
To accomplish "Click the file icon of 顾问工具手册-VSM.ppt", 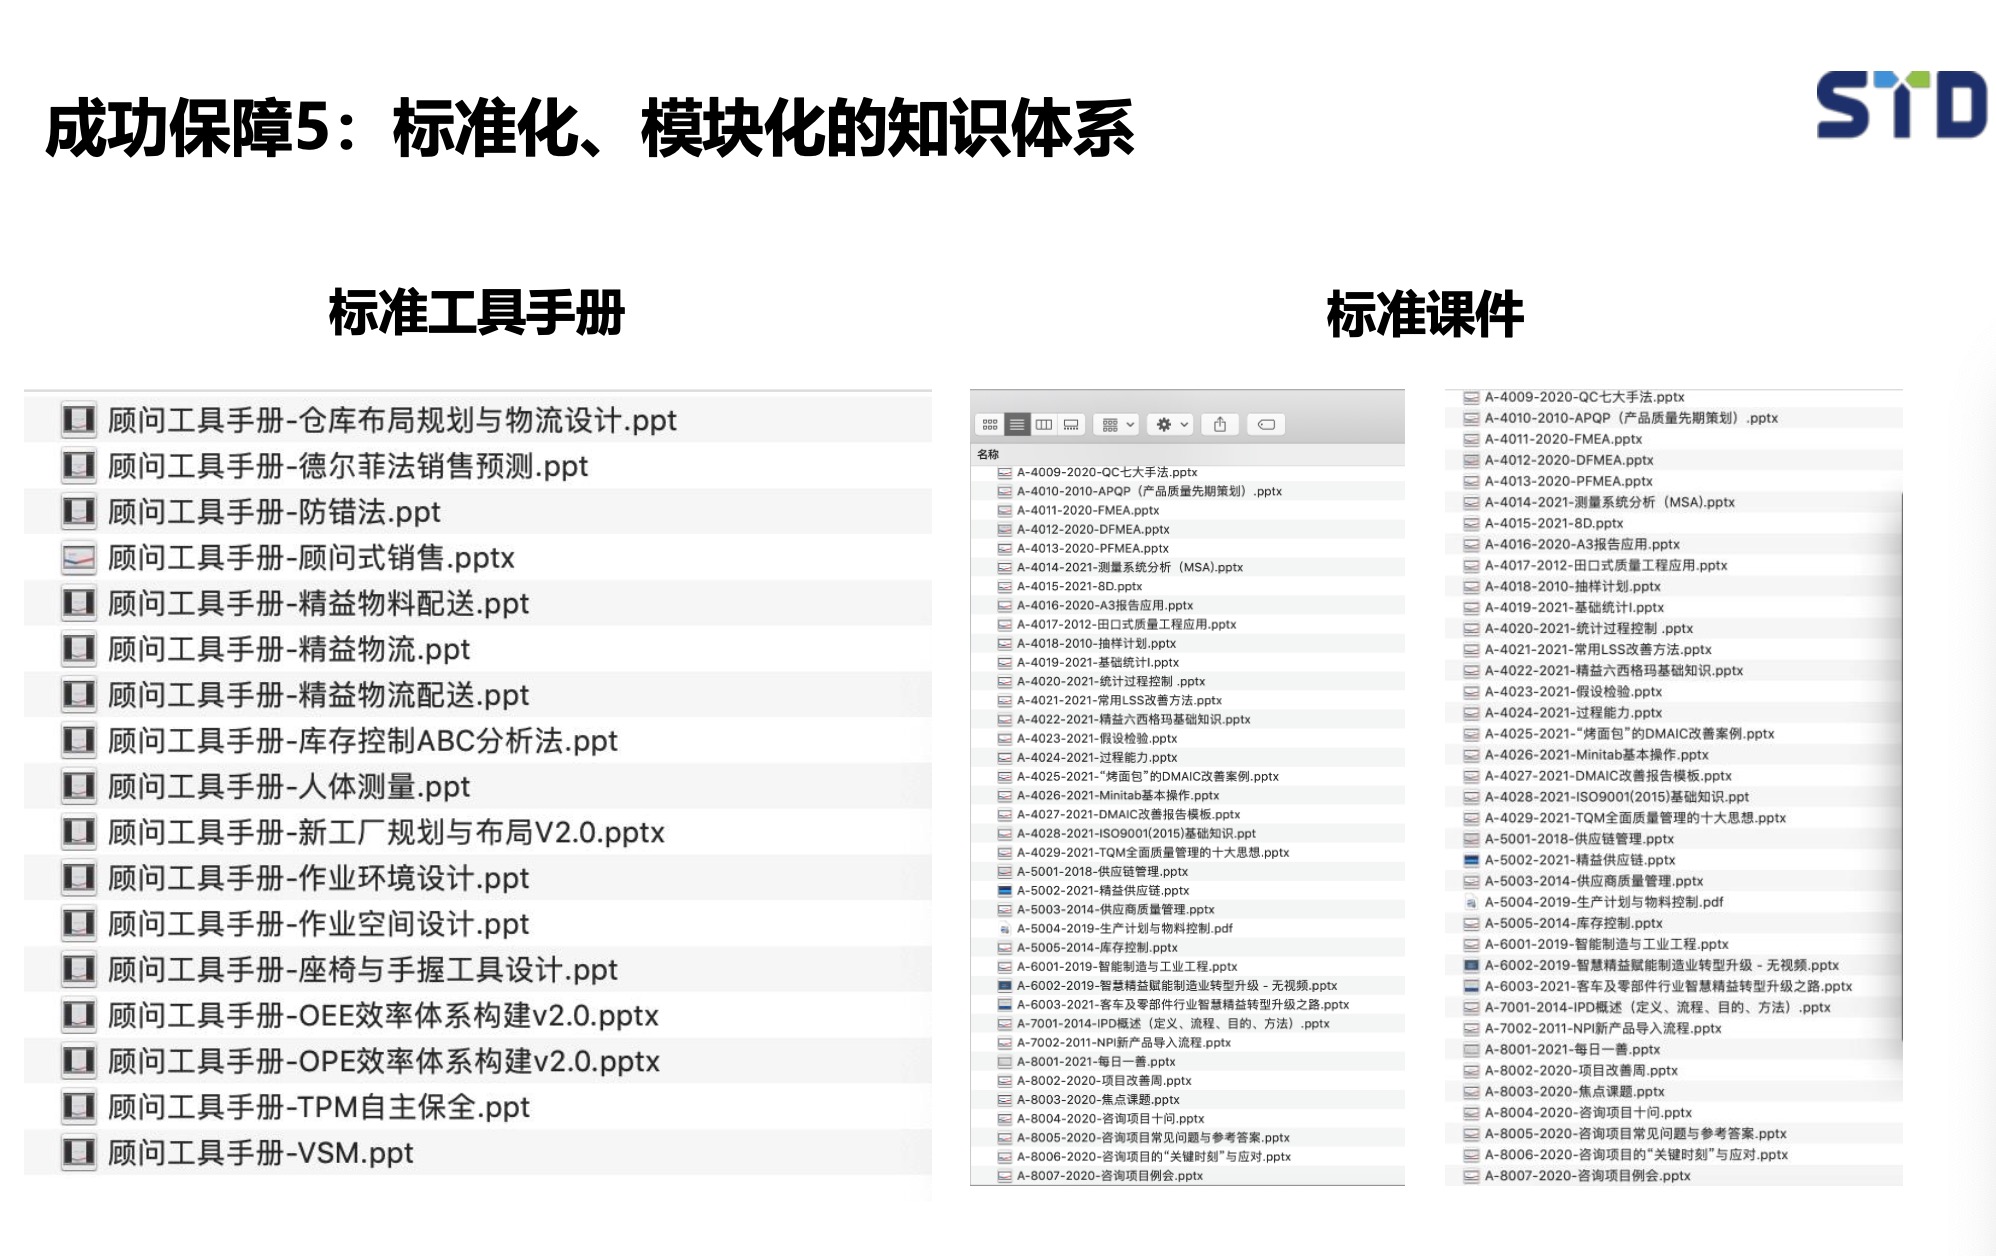I will [79, 1153].
